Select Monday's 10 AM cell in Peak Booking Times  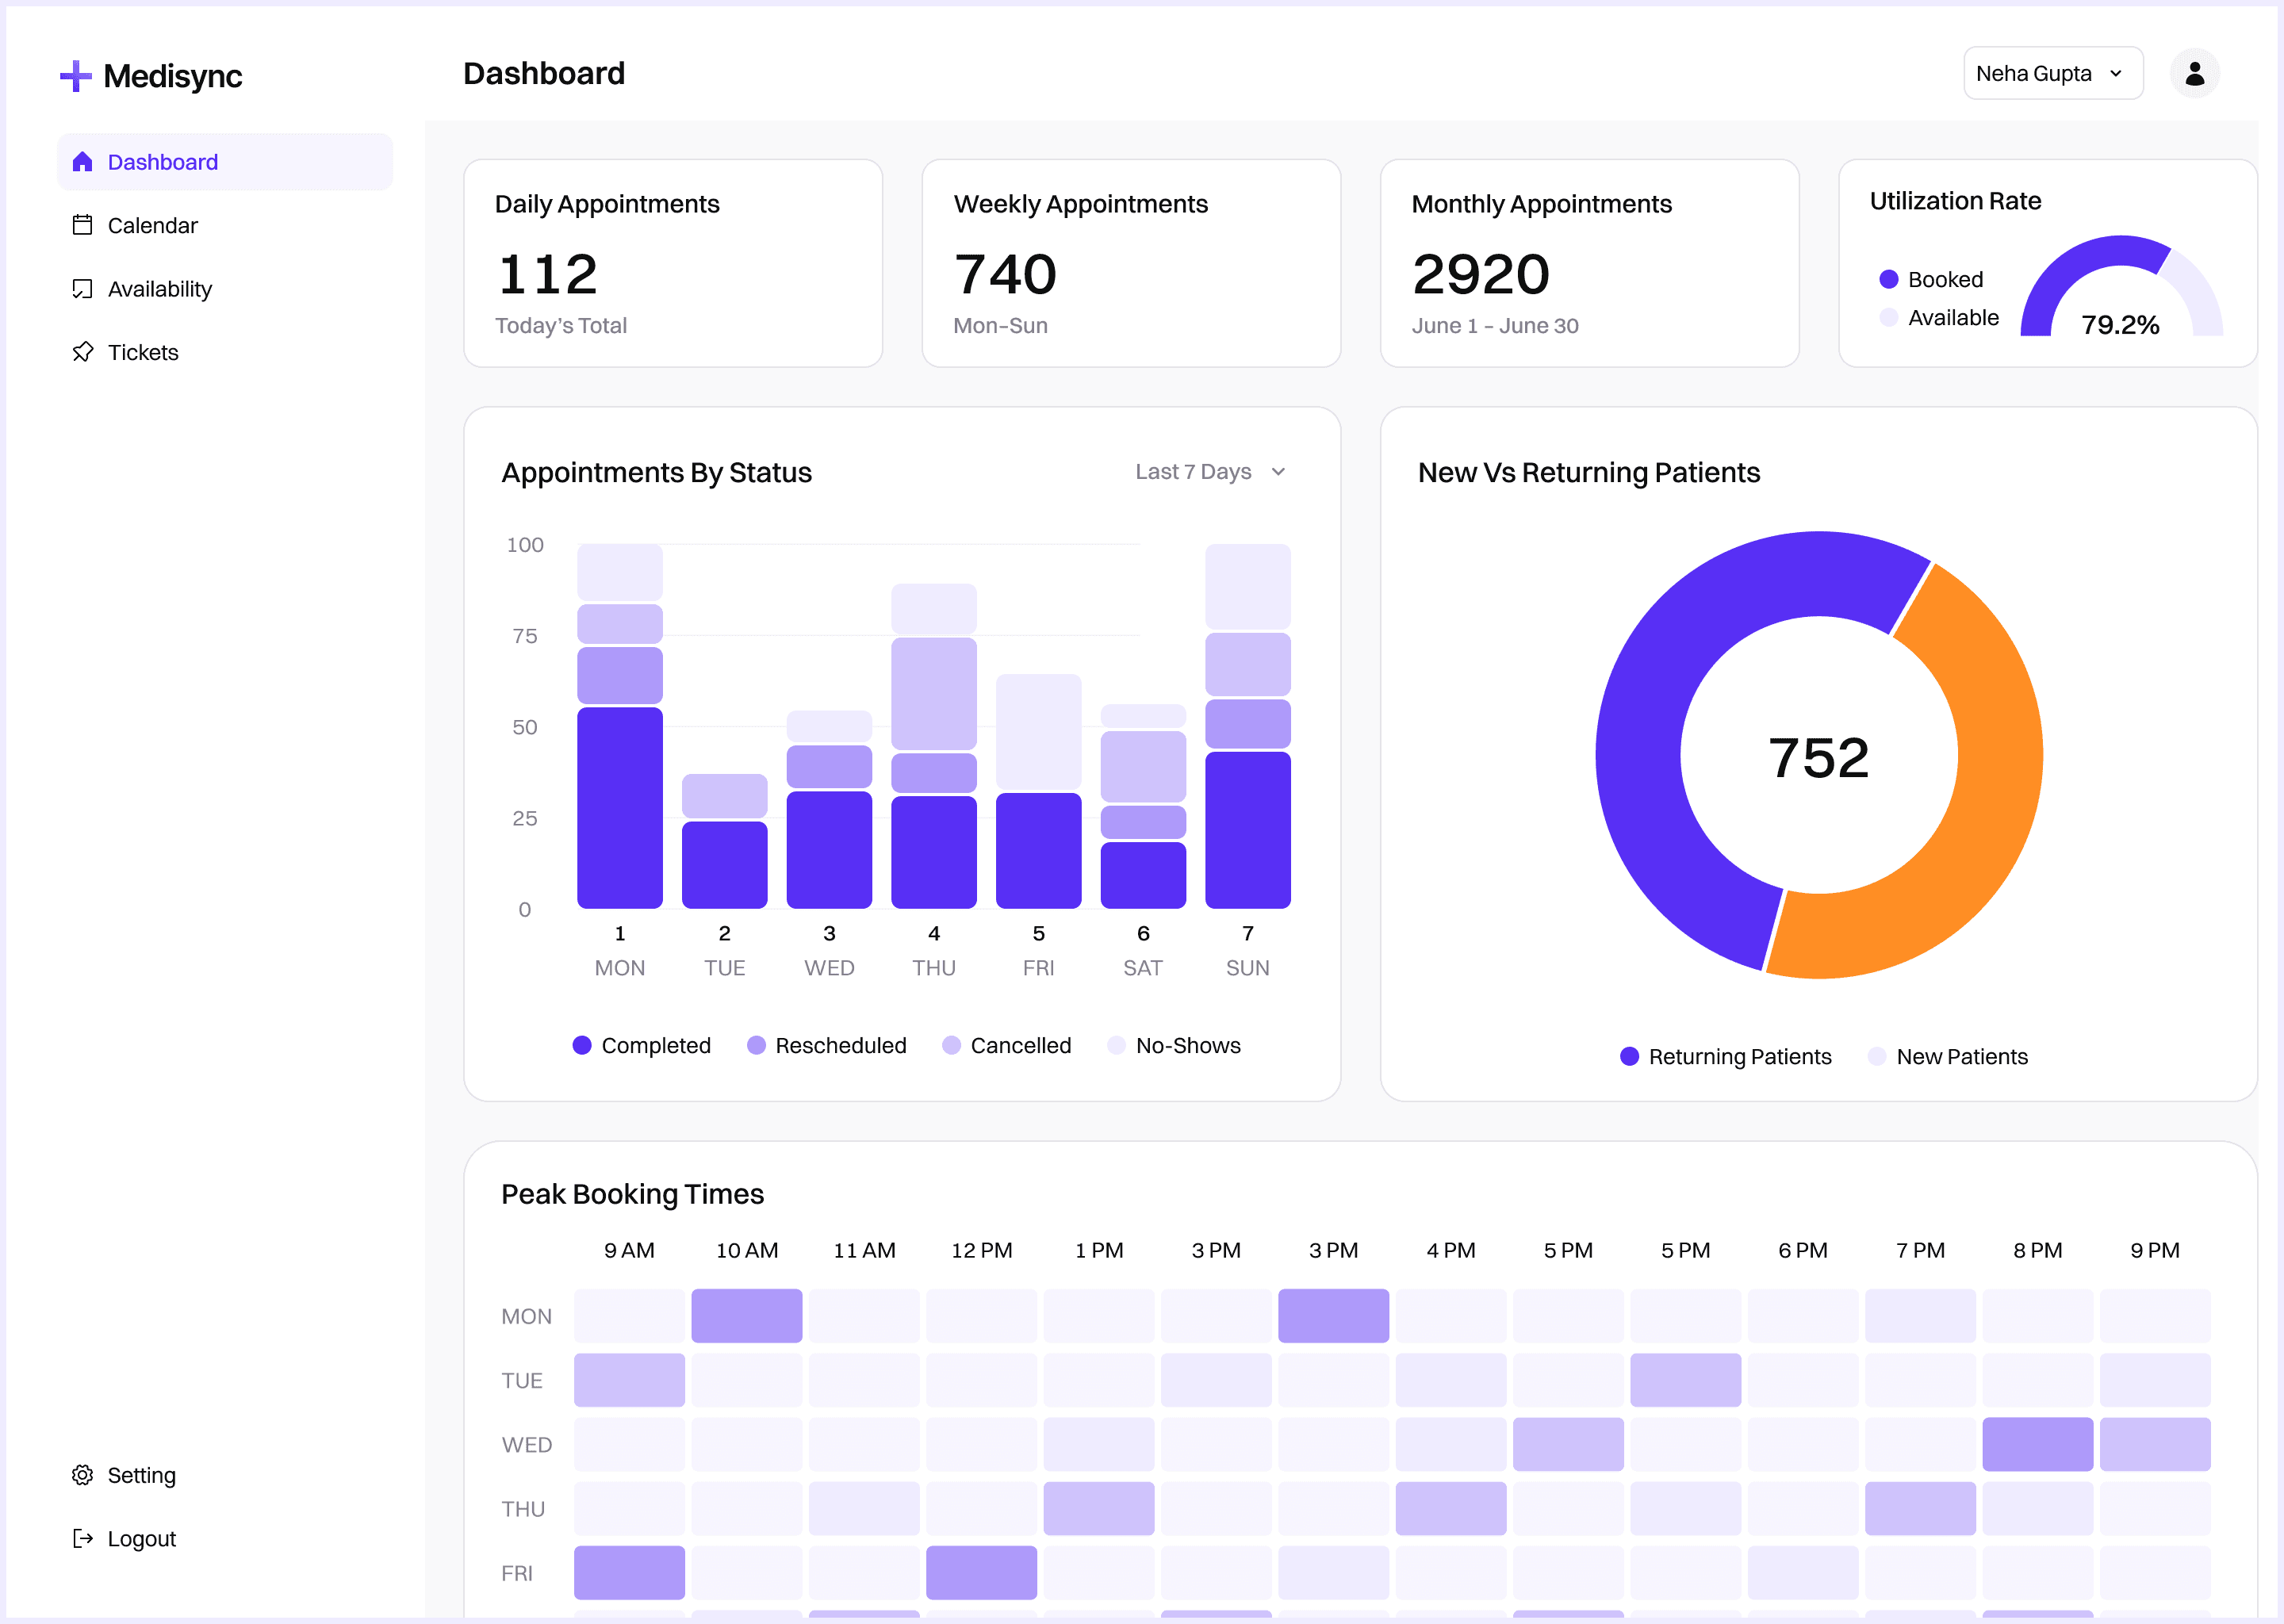(x=746, y=1316)
